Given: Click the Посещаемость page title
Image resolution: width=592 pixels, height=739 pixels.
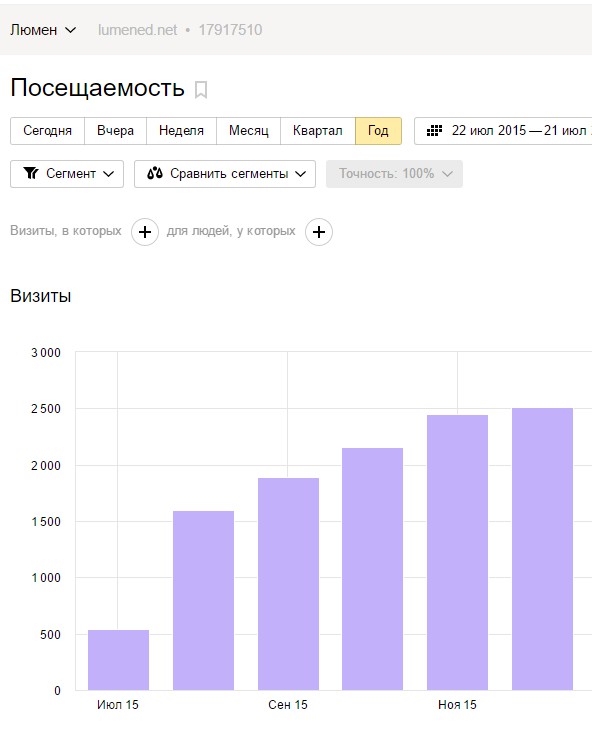Looking at the screenshot, I should [97, 88].
